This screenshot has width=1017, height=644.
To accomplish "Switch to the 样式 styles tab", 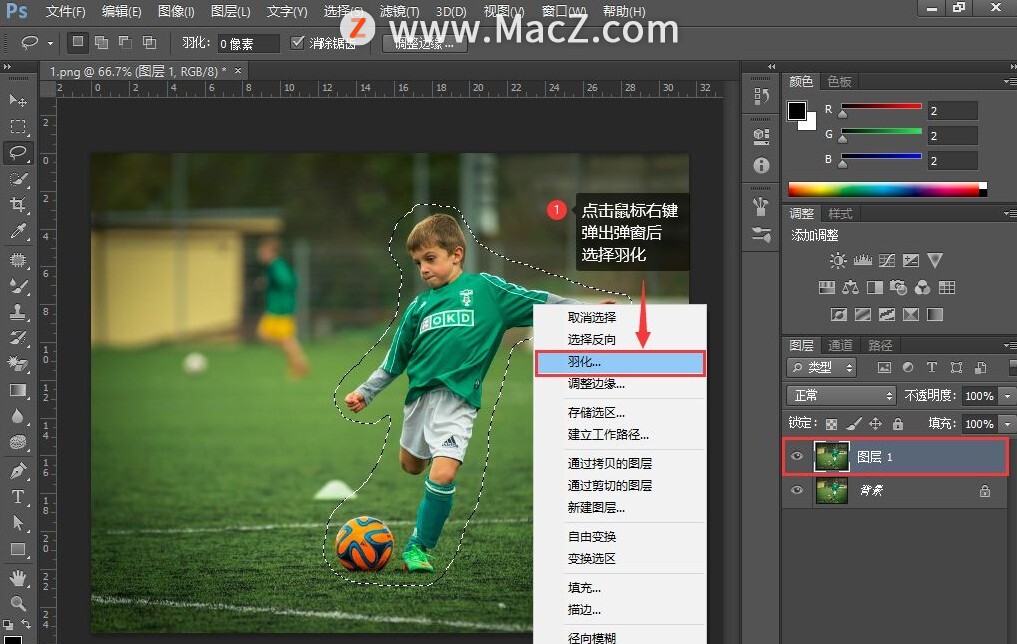I will 840,213.
